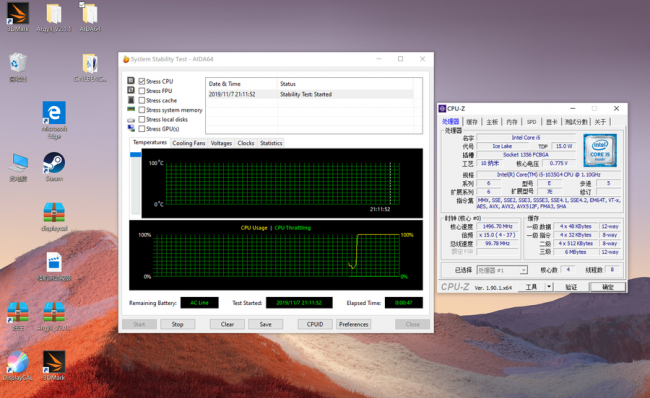Click the cache chip icon beside Stress cache
Image resolution: width=650 pixels, height=398 pixels.
point(131,100)
